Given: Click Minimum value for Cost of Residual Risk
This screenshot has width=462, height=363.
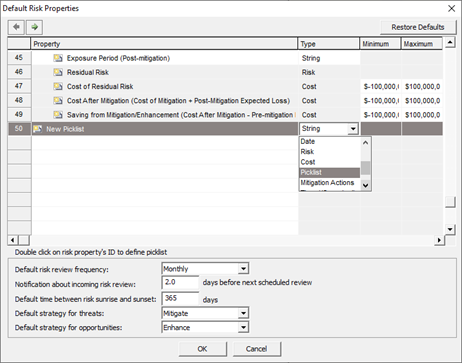Looking at the screenshot, I should point(381,87).
